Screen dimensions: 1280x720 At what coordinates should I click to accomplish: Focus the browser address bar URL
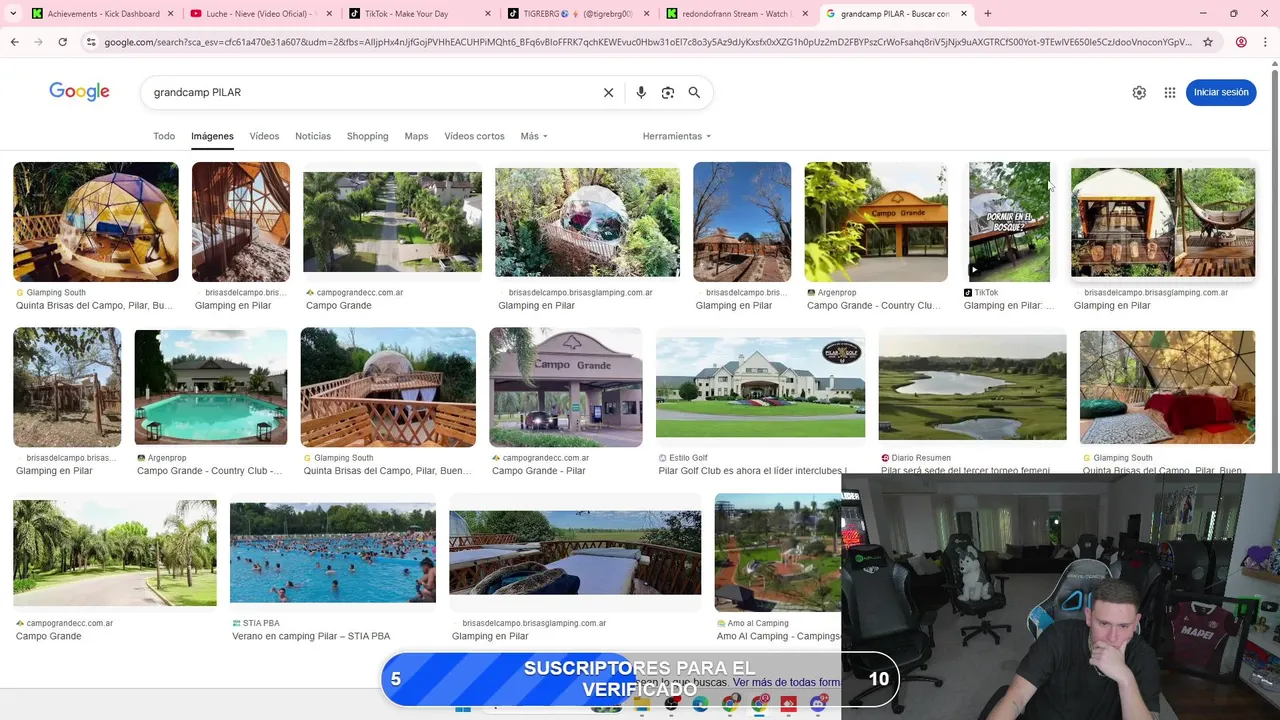(x=648, y=42)
